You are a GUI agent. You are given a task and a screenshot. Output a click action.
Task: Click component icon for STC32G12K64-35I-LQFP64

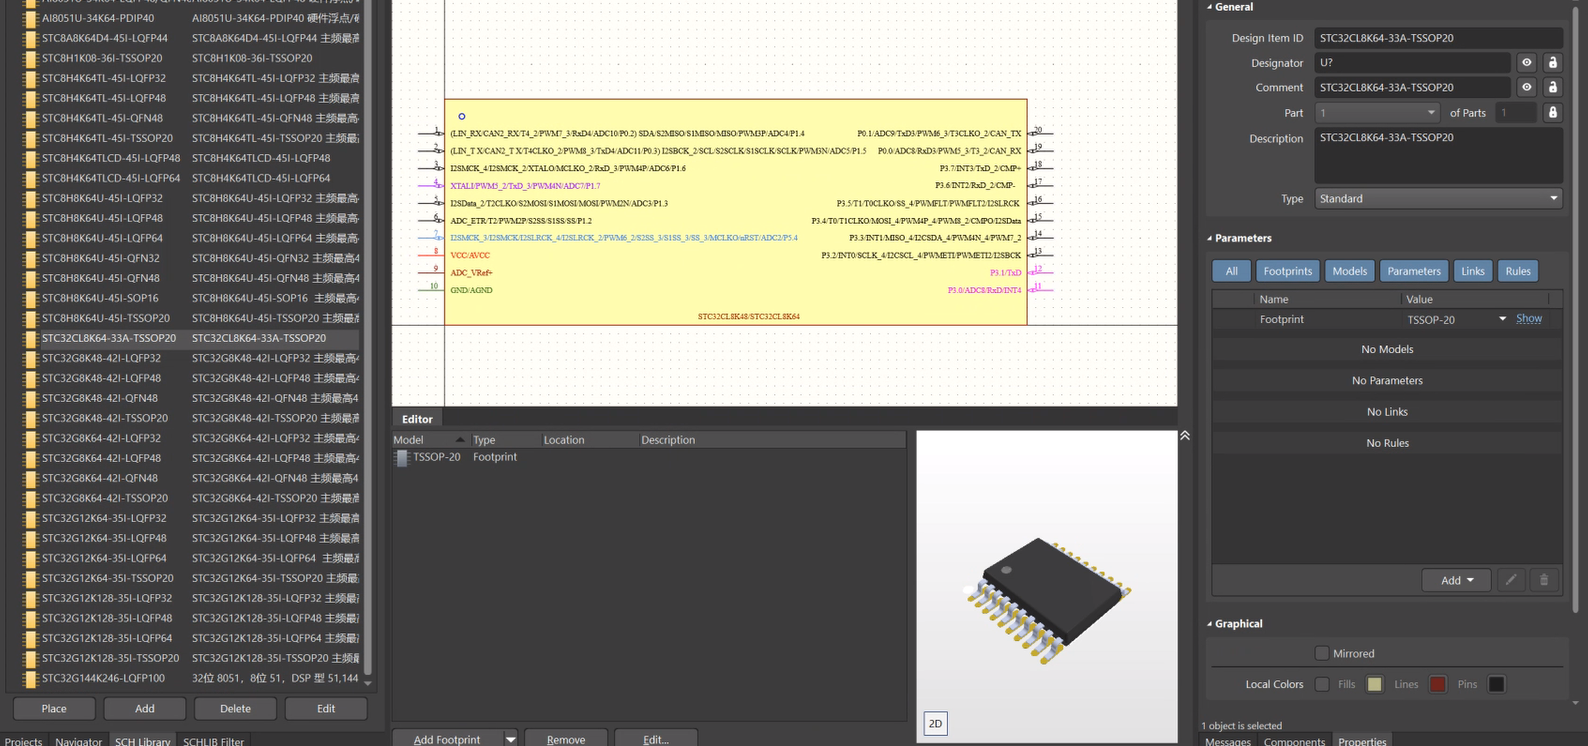point(29,558)
